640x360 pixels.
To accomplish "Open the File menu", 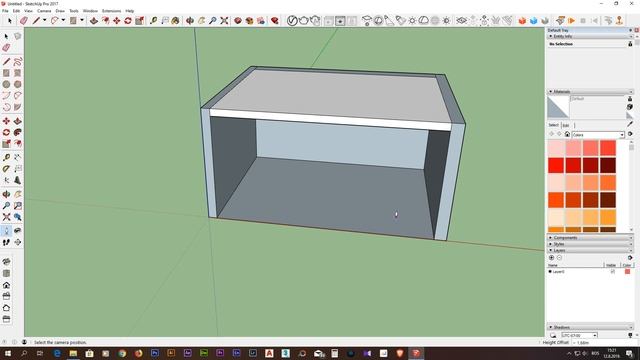I will coord(5,11).
